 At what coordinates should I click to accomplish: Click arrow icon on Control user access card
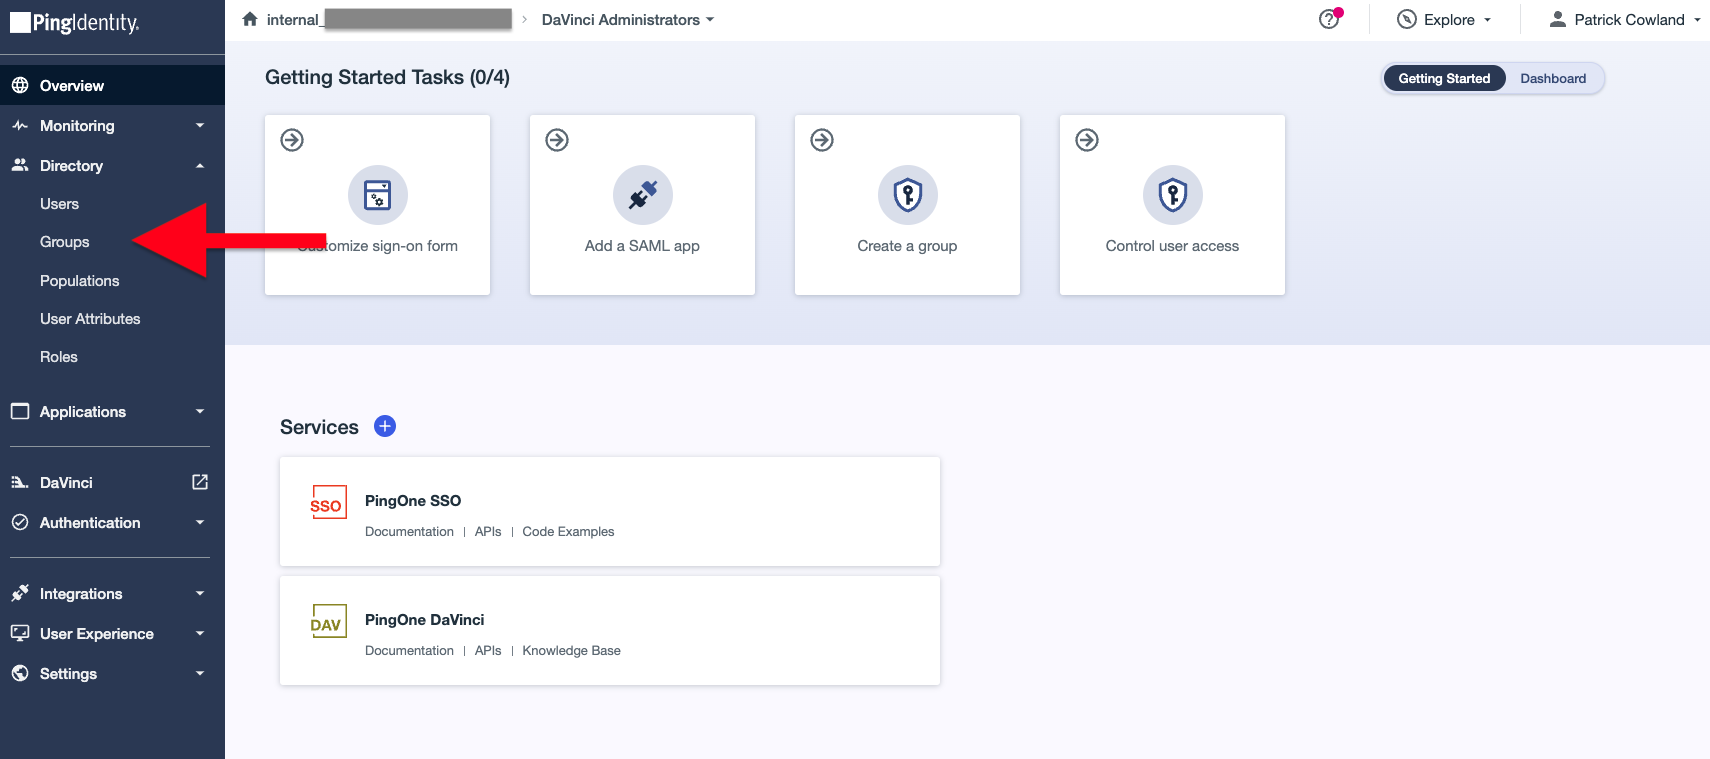1087,140
